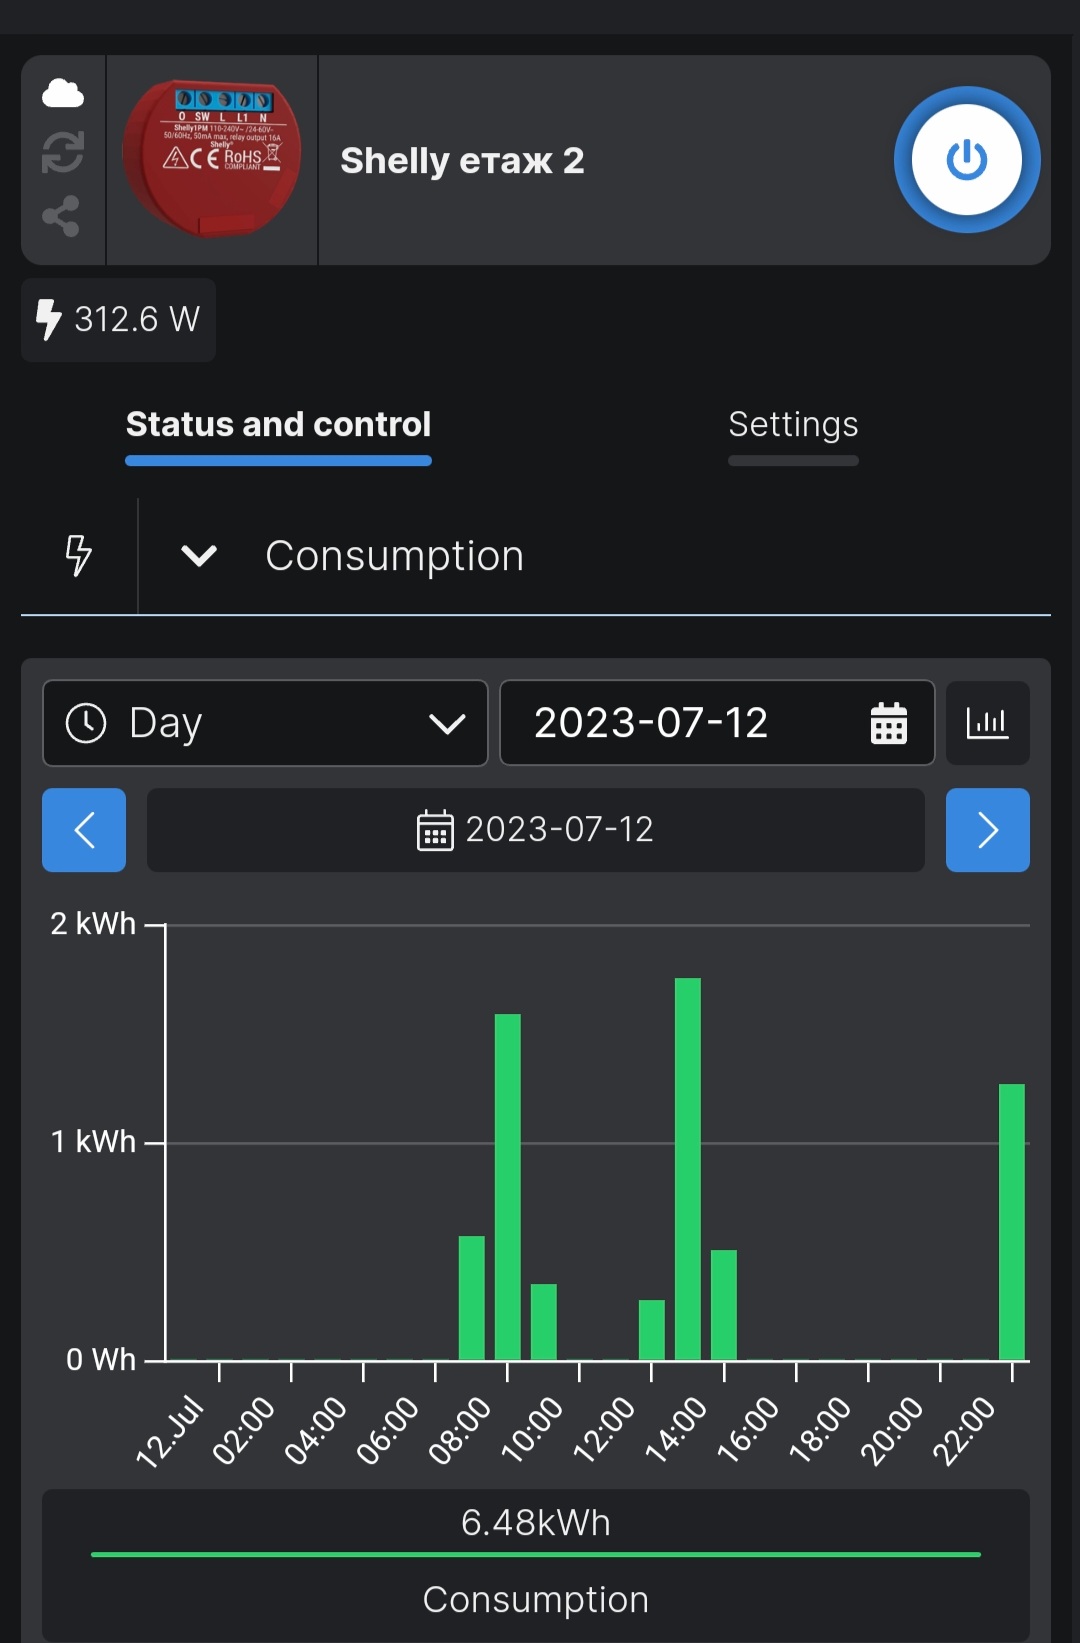Toggle the Shelly етаж 2 power button

967,160
